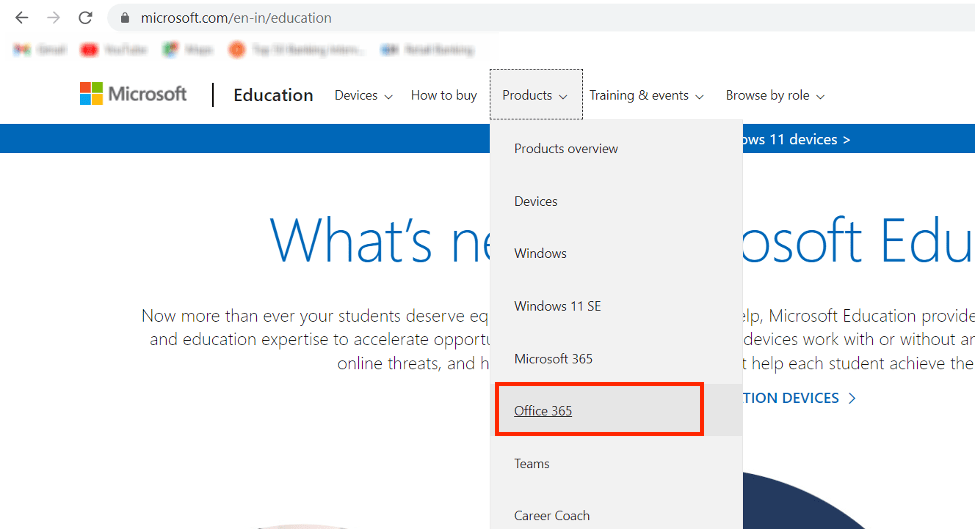The height and width of the screenshot is (529, 977).
Task: Collapse the Products dropdown menu
Action: click(x=536, y=95)
